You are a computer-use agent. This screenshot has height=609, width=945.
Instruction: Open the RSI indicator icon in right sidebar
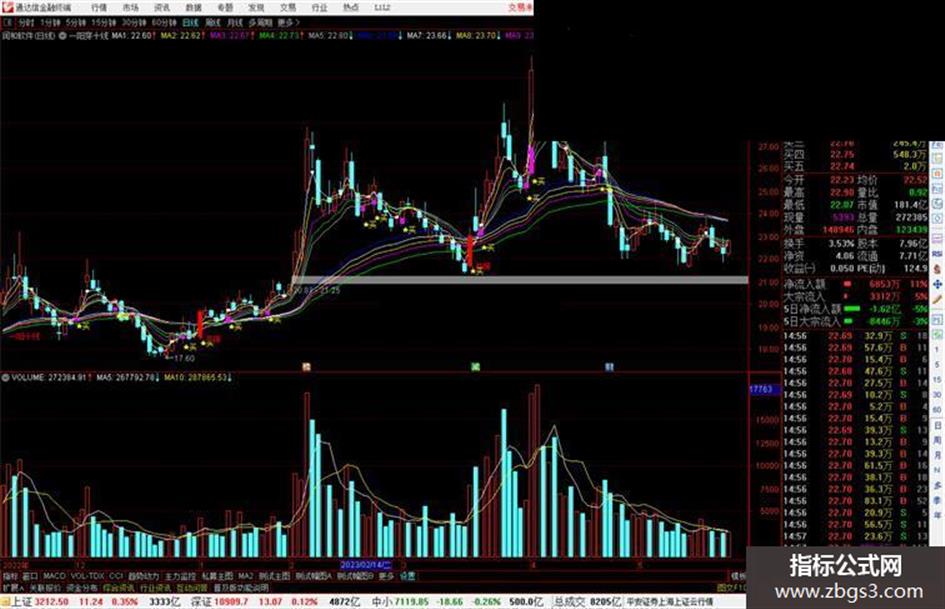(x=937, y=254)
